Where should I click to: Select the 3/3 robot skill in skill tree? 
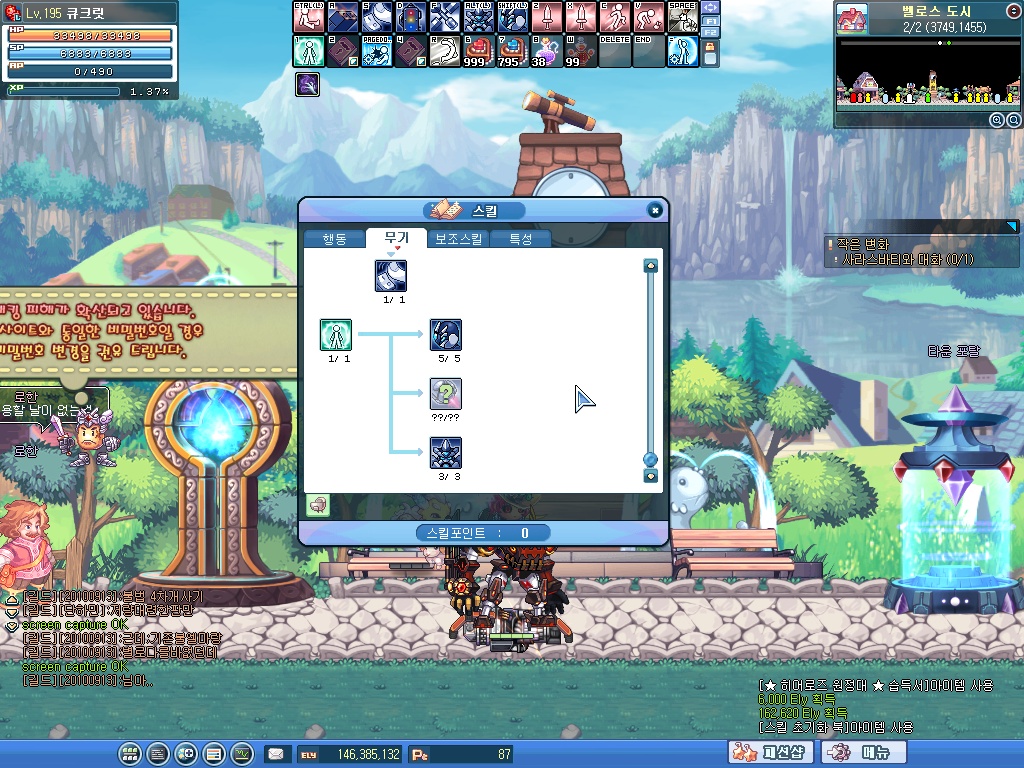pos(446,453)
